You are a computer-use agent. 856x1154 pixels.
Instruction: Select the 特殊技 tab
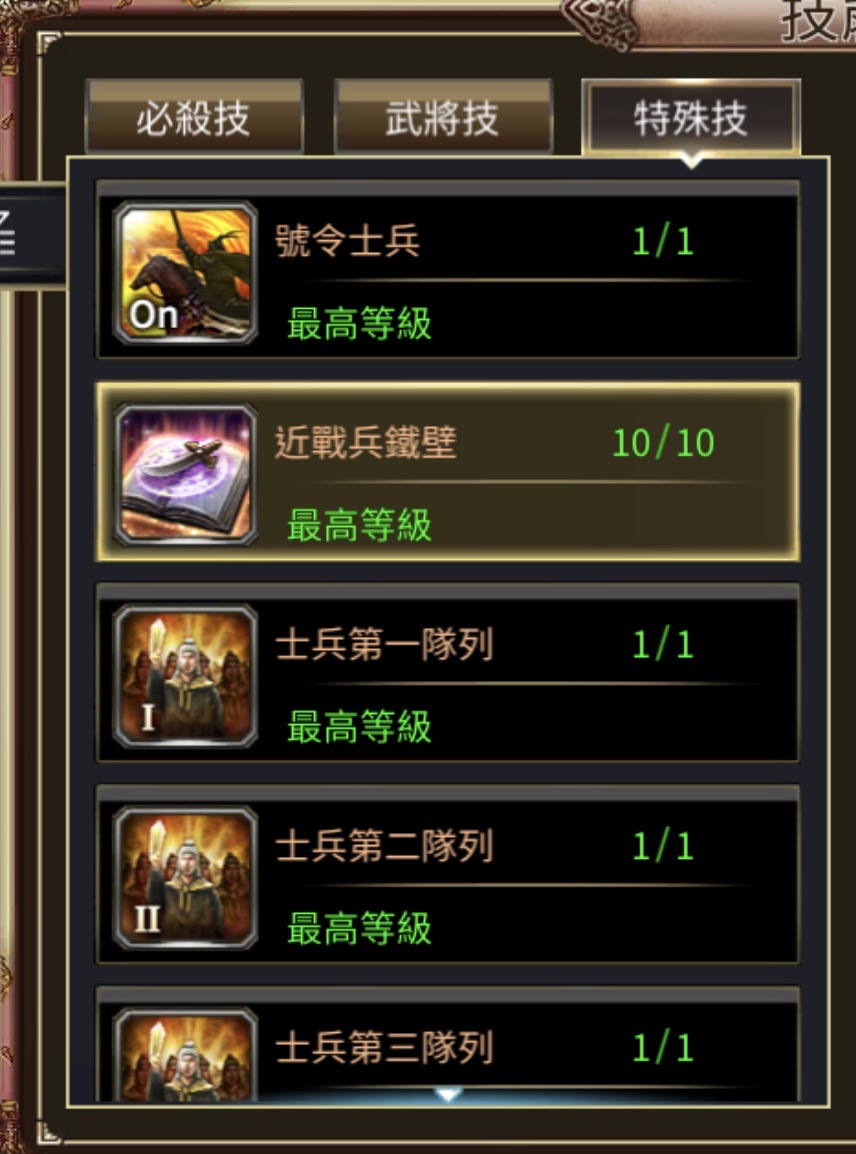click(x=690, y=117)
